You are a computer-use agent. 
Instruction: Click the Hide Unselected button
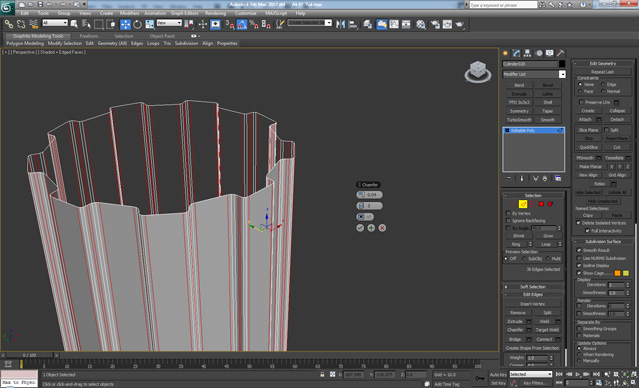pyautogui.click(x=603, y=201)
